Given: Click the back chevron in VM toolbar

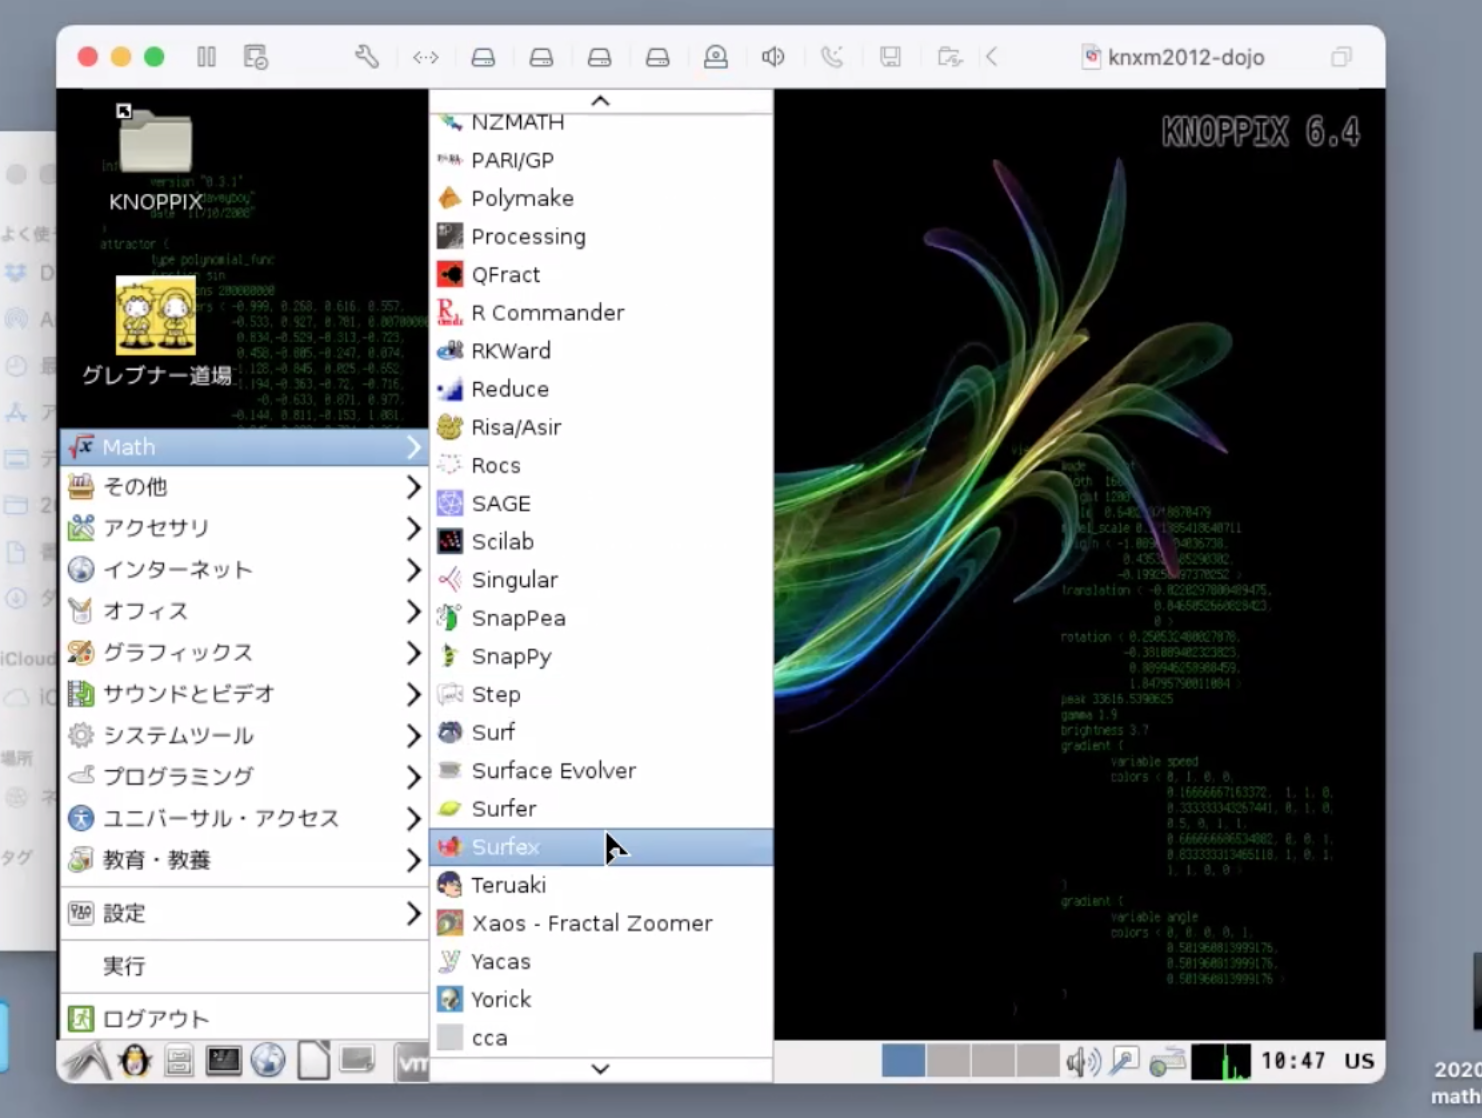Looking at the screenshot, I should click(992, 57).
